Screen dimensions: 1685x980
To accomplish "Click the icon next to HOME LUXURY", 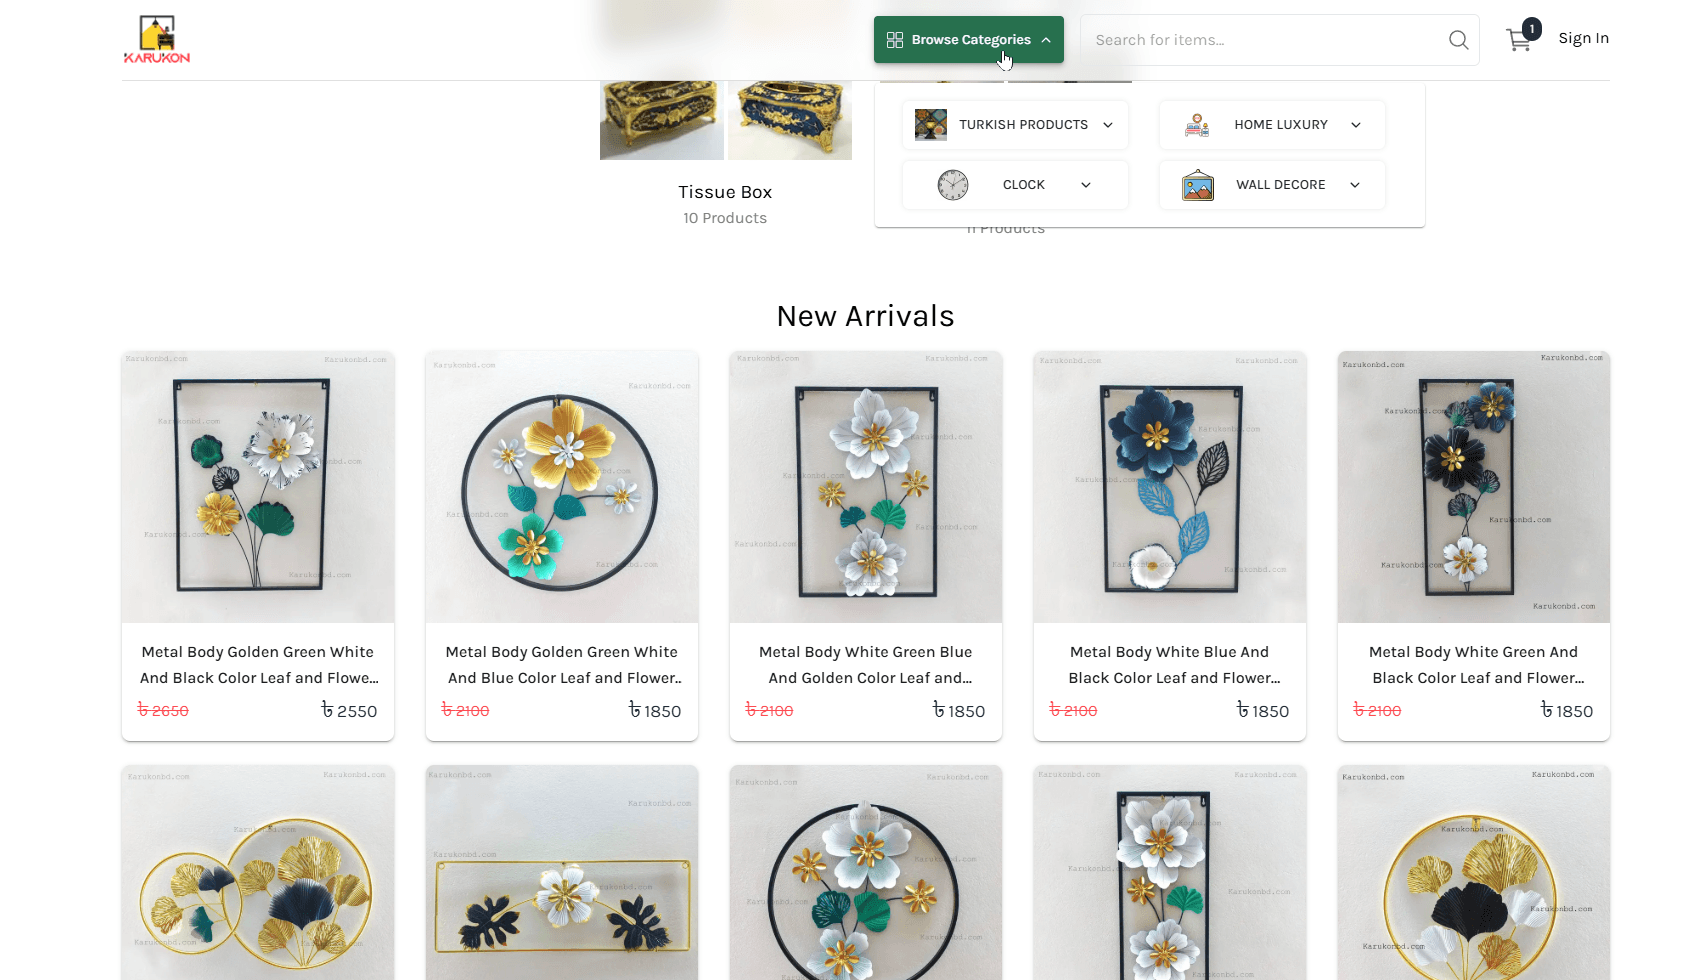I will click(x=1196, y=124).
